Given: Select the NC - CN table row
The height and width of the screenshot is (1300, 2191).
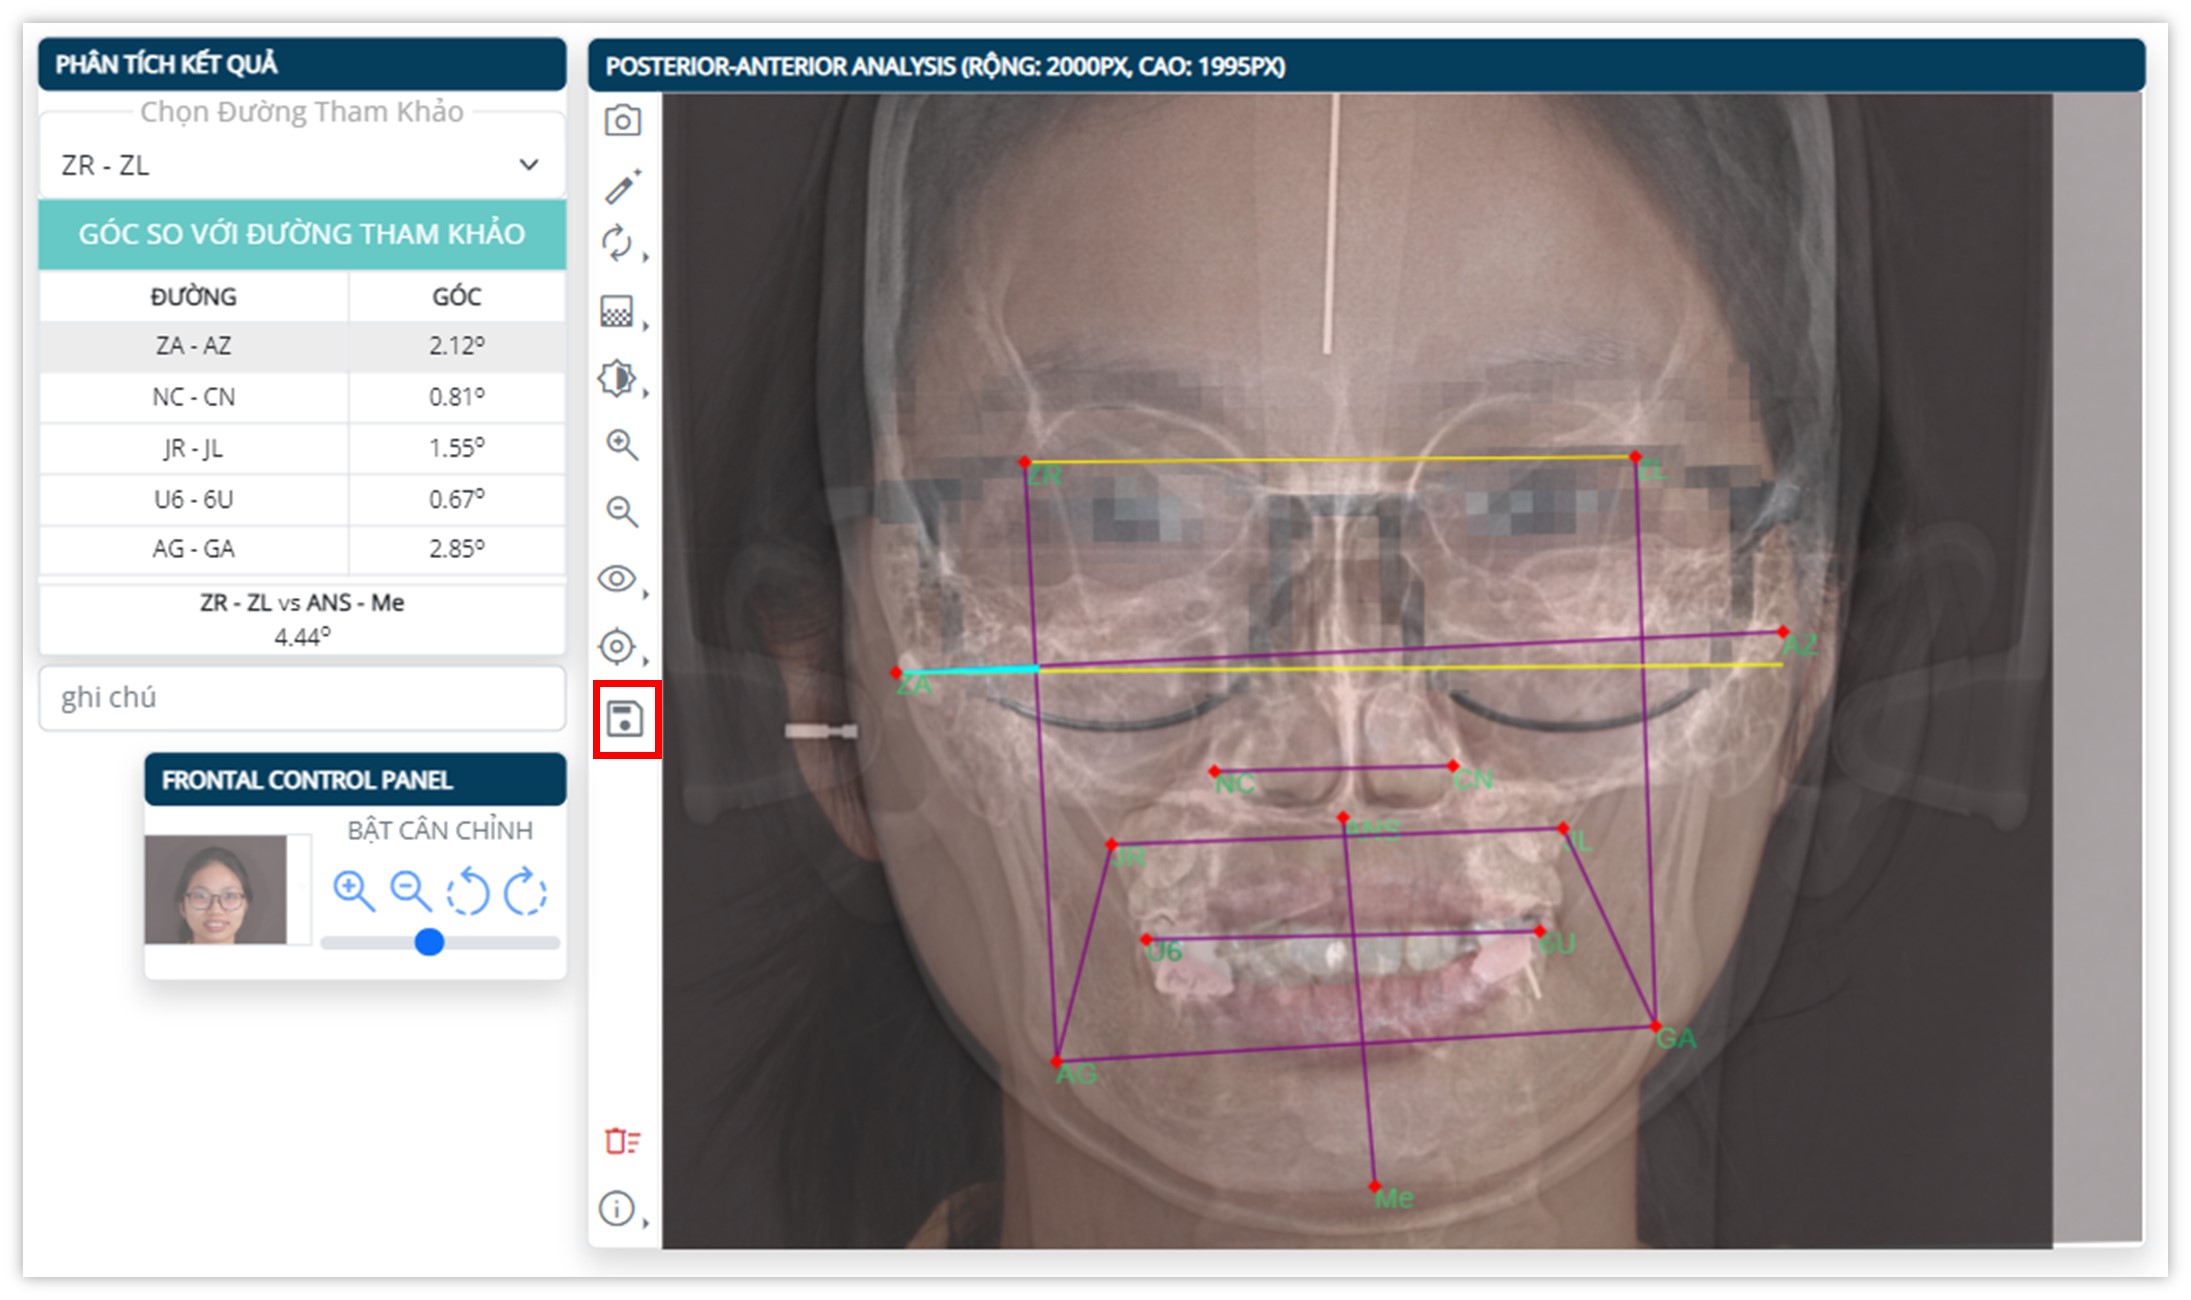Looking at the screenshot, I should [x=301, y=397].
